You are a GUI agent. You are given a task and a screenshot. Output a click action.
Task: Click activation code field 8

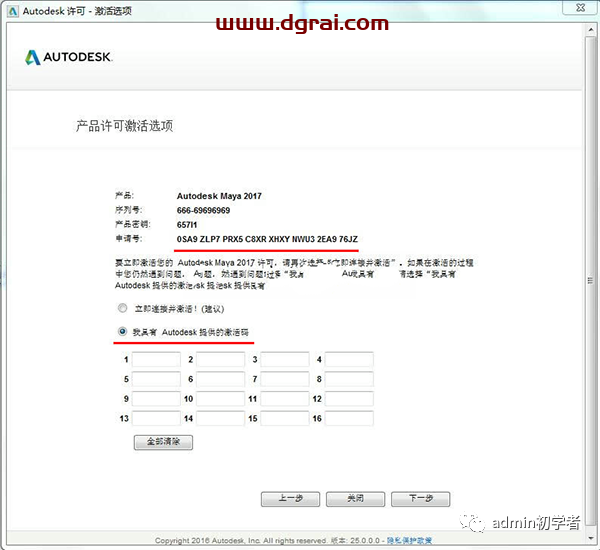[x=349, y=379]
